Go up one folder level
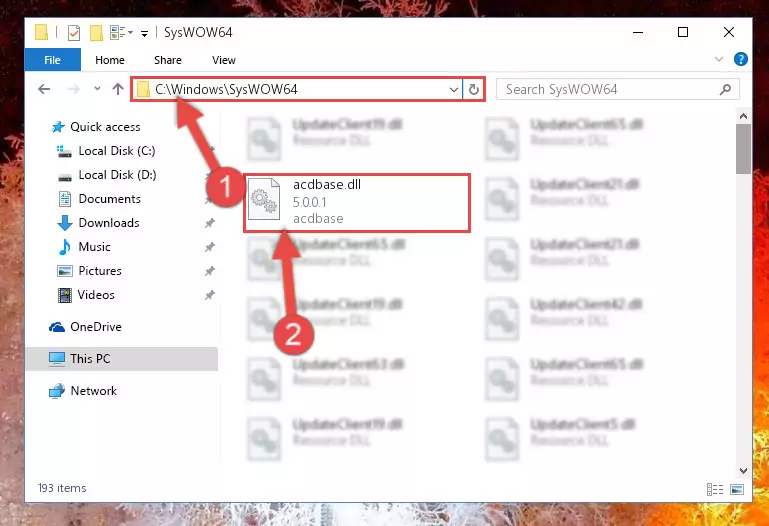 point(118,89)
